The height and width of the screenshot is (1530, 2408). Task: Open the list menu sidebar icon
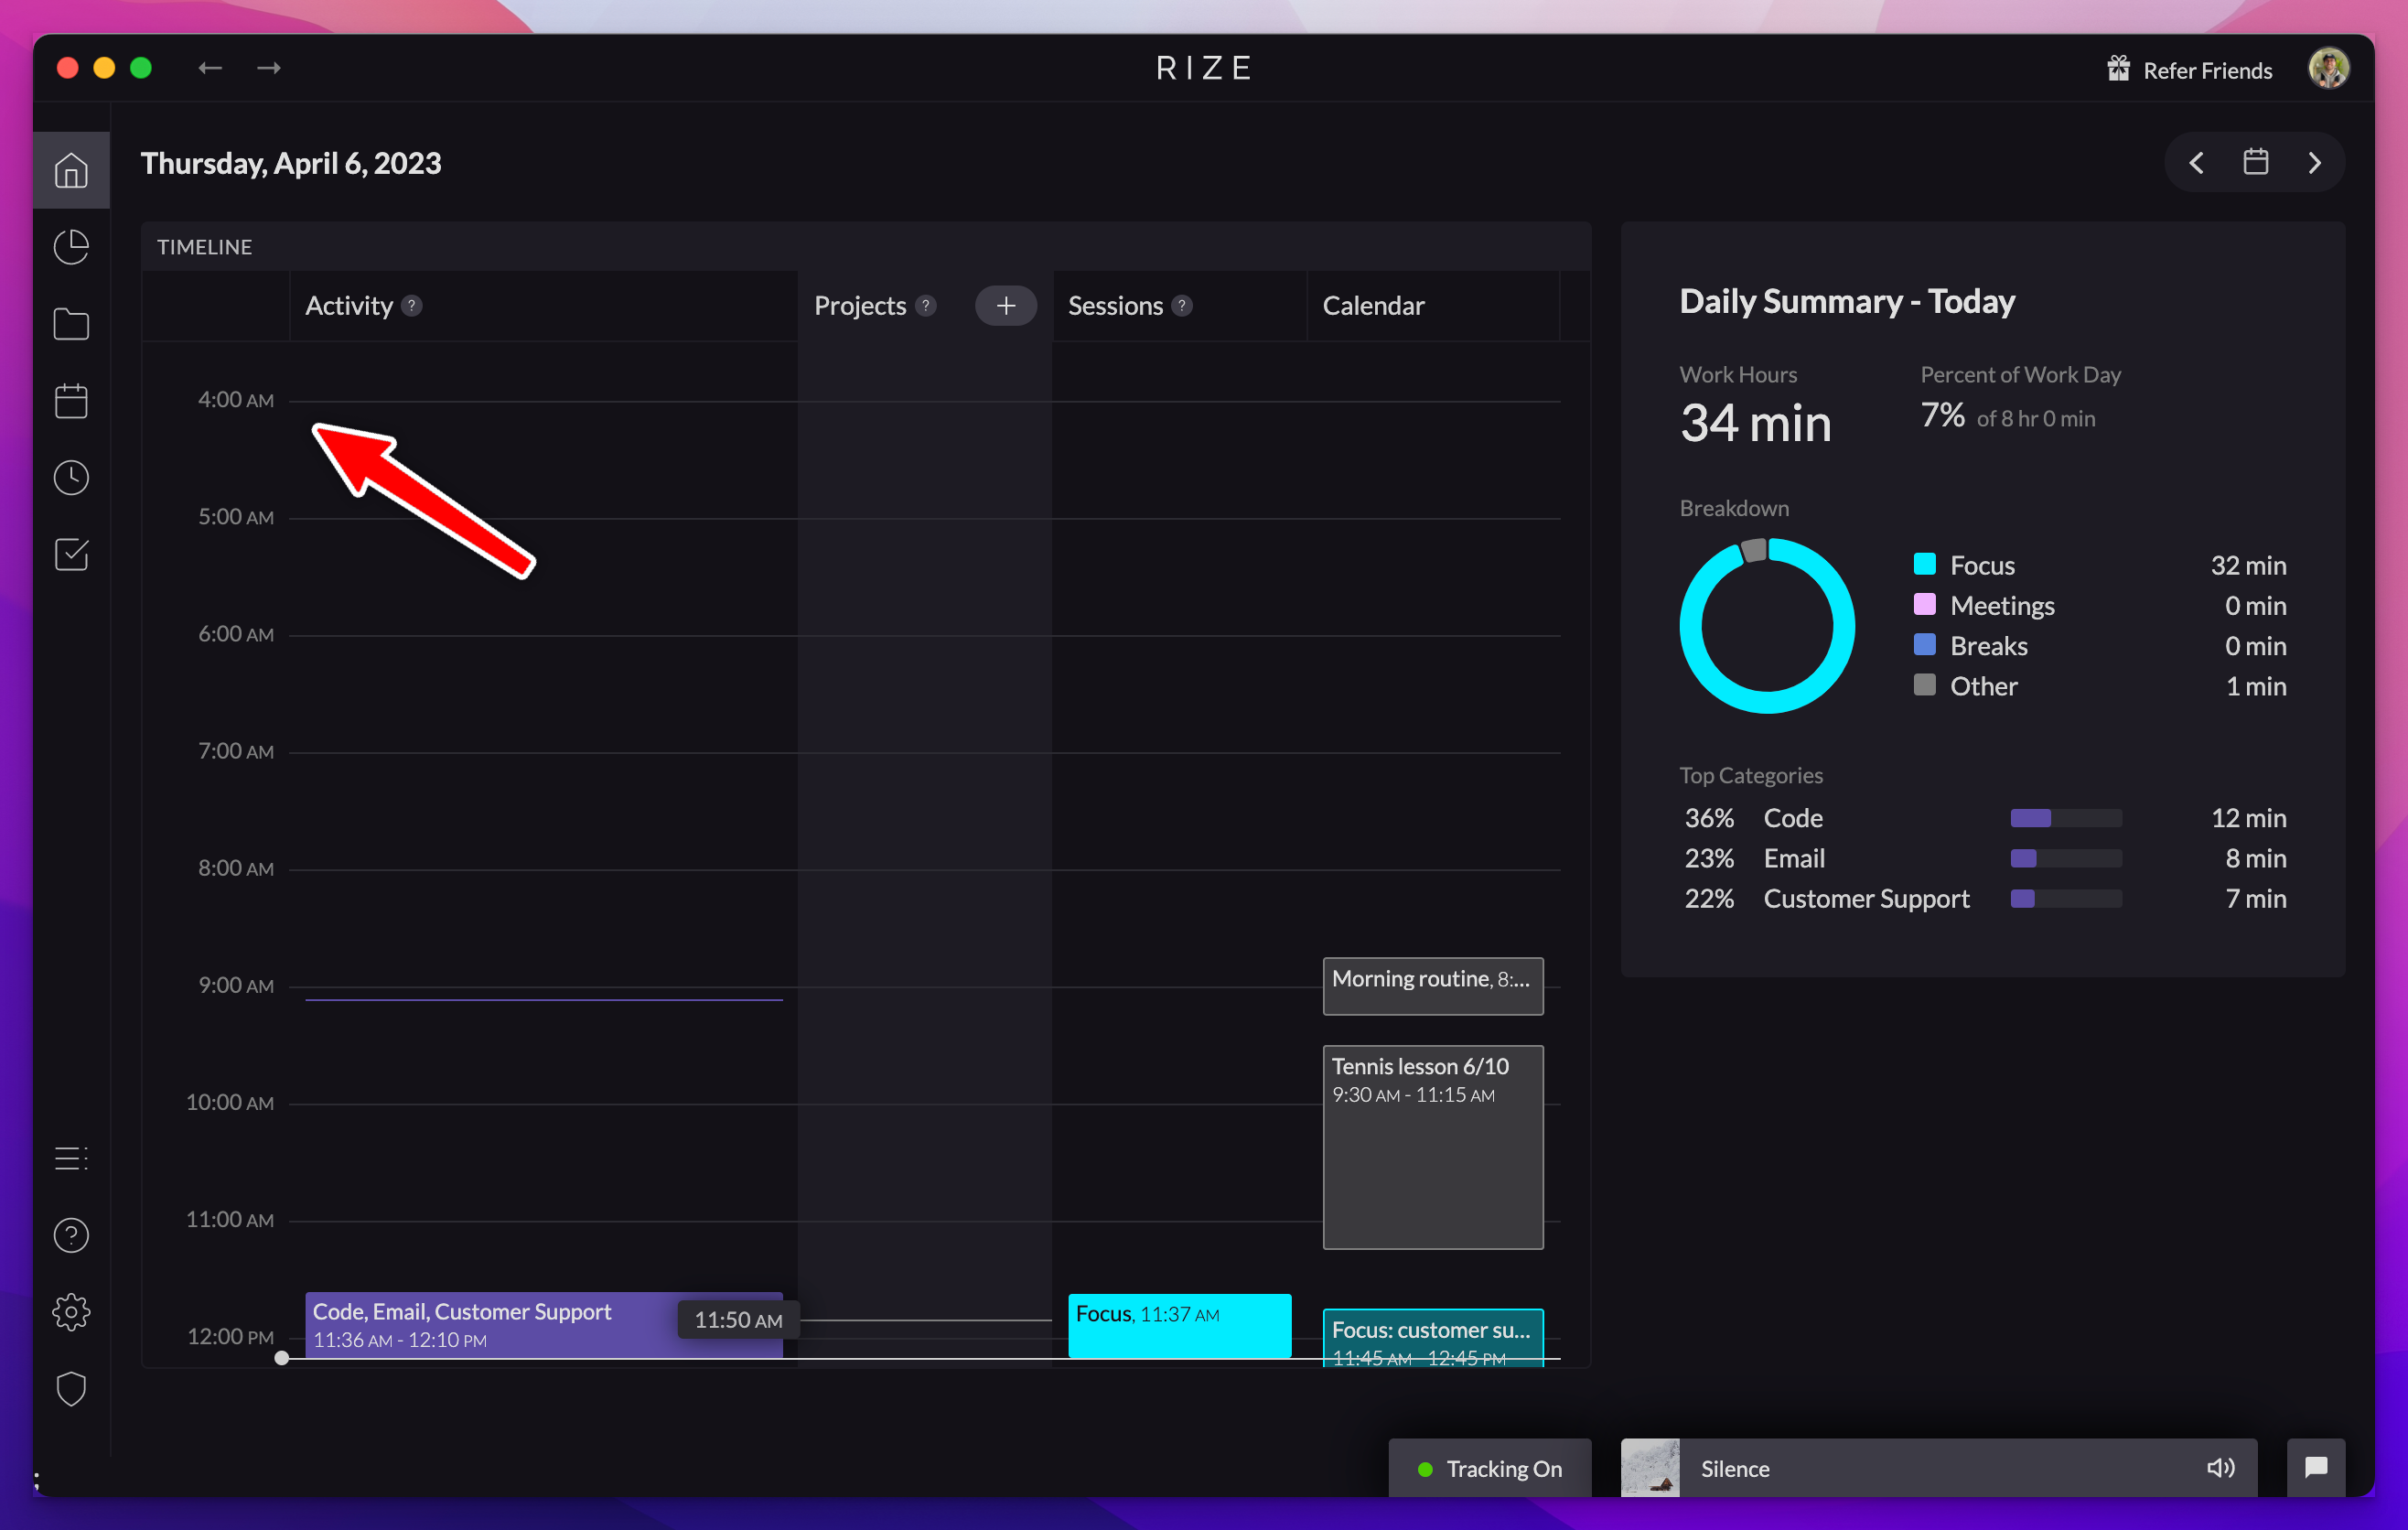71,1158
